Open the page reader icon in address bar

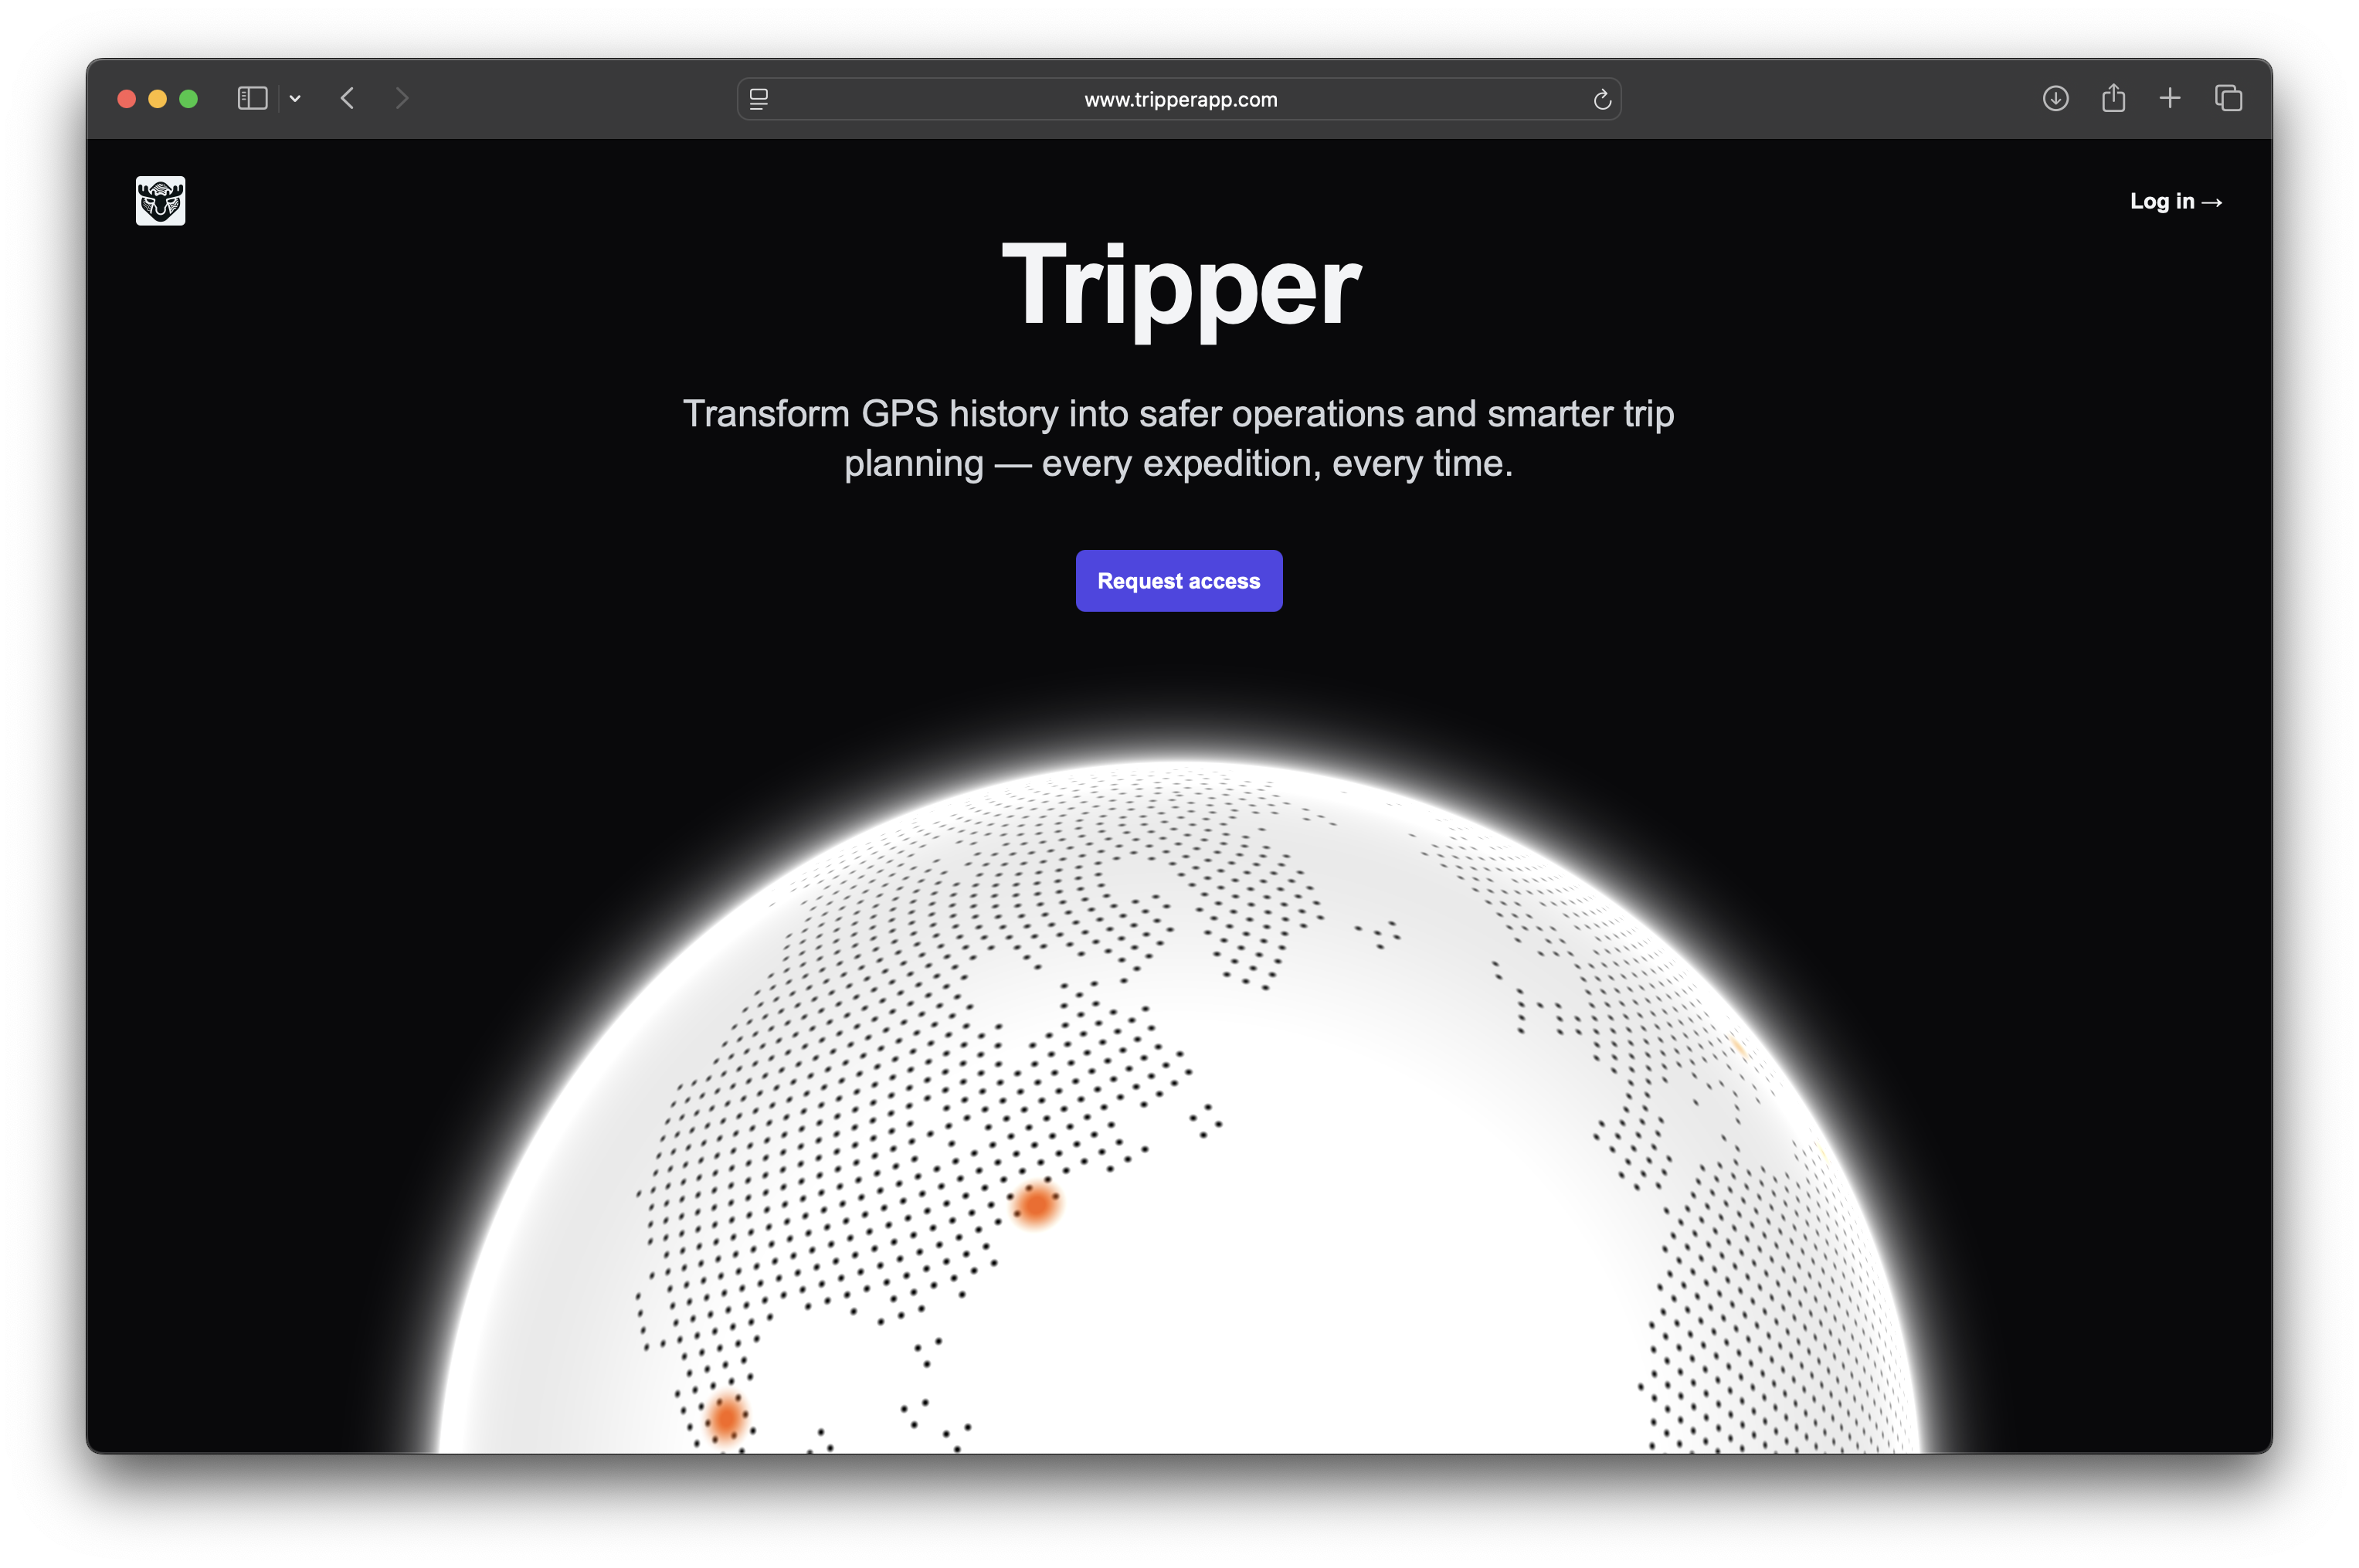coord(758,99)
